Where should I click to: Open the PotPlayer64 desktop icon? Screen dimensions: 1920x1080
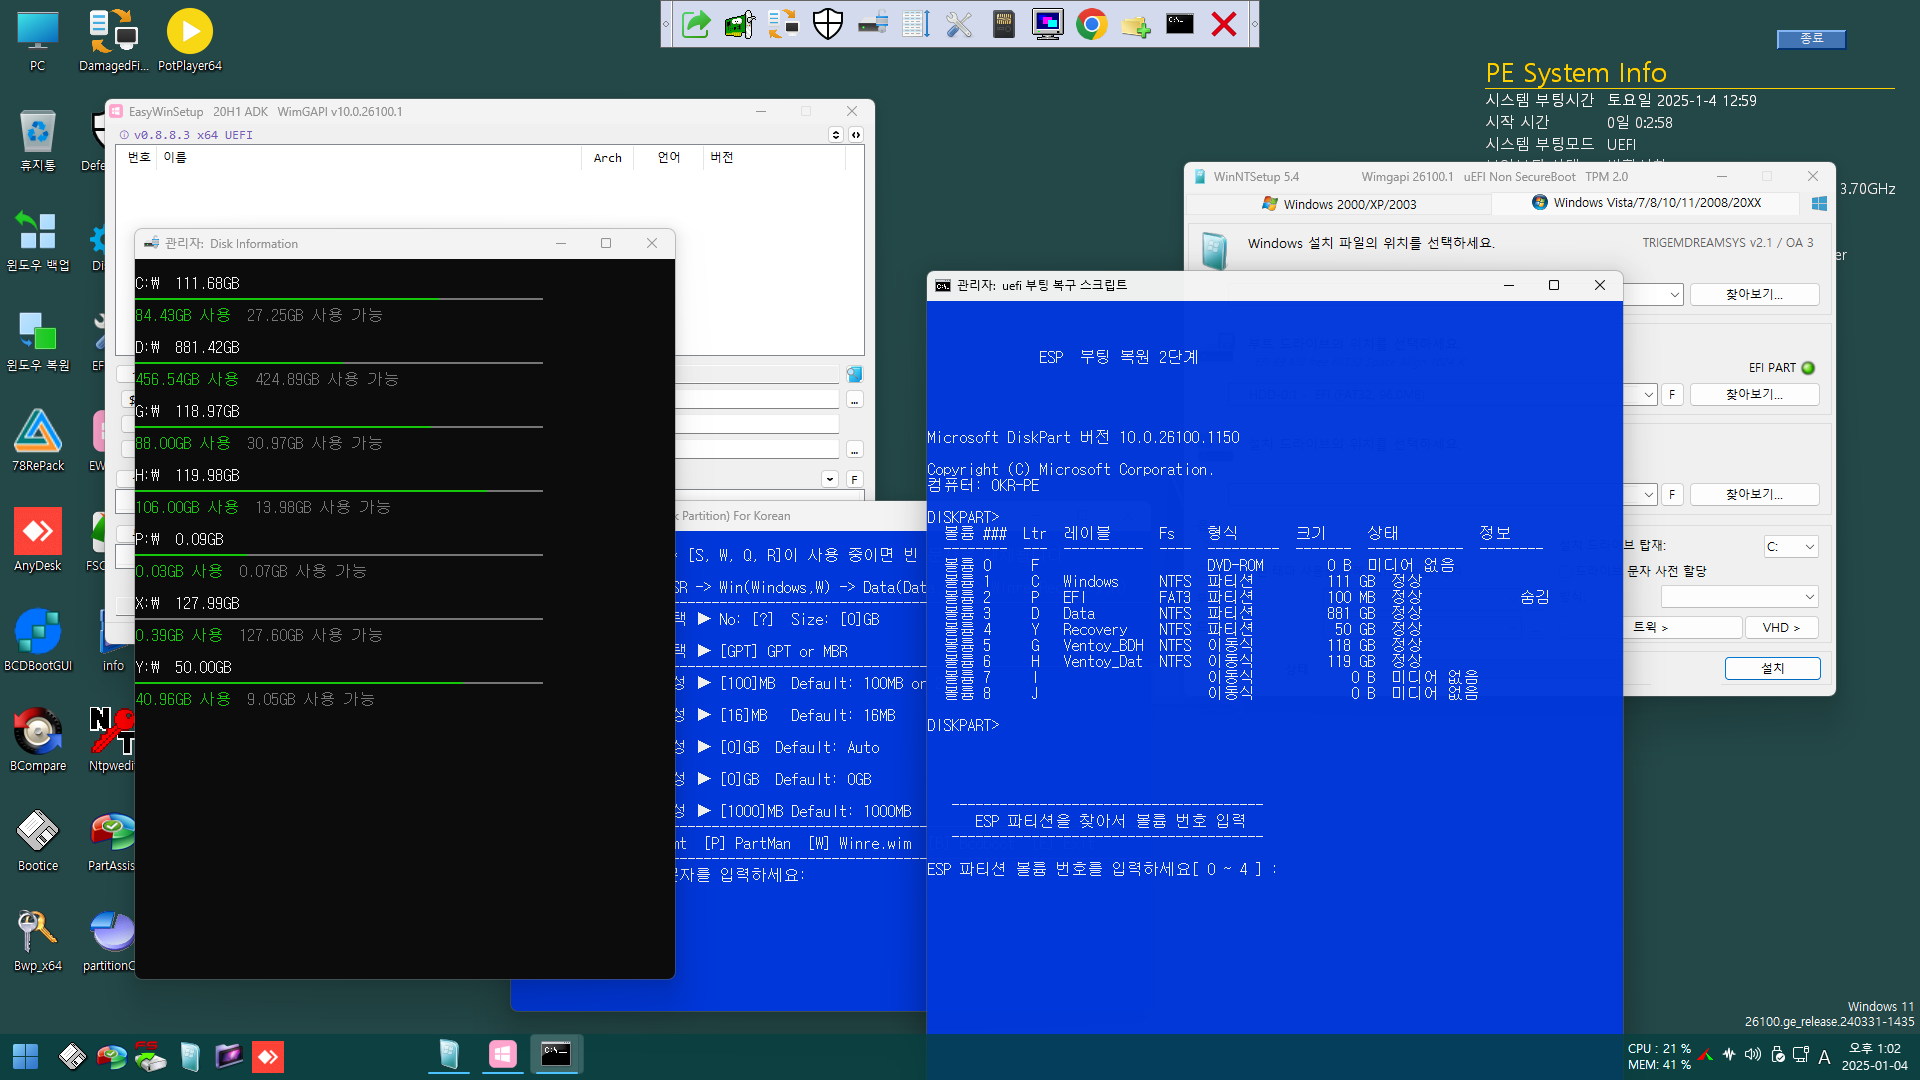190,40
